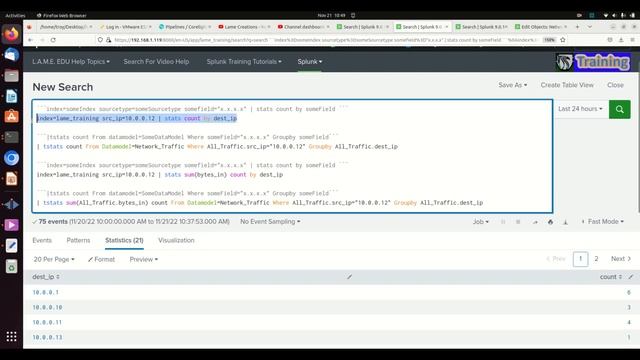640x360 pixels.
Task: Switch to the Patterns tab
Action: (x=78, y=240)
